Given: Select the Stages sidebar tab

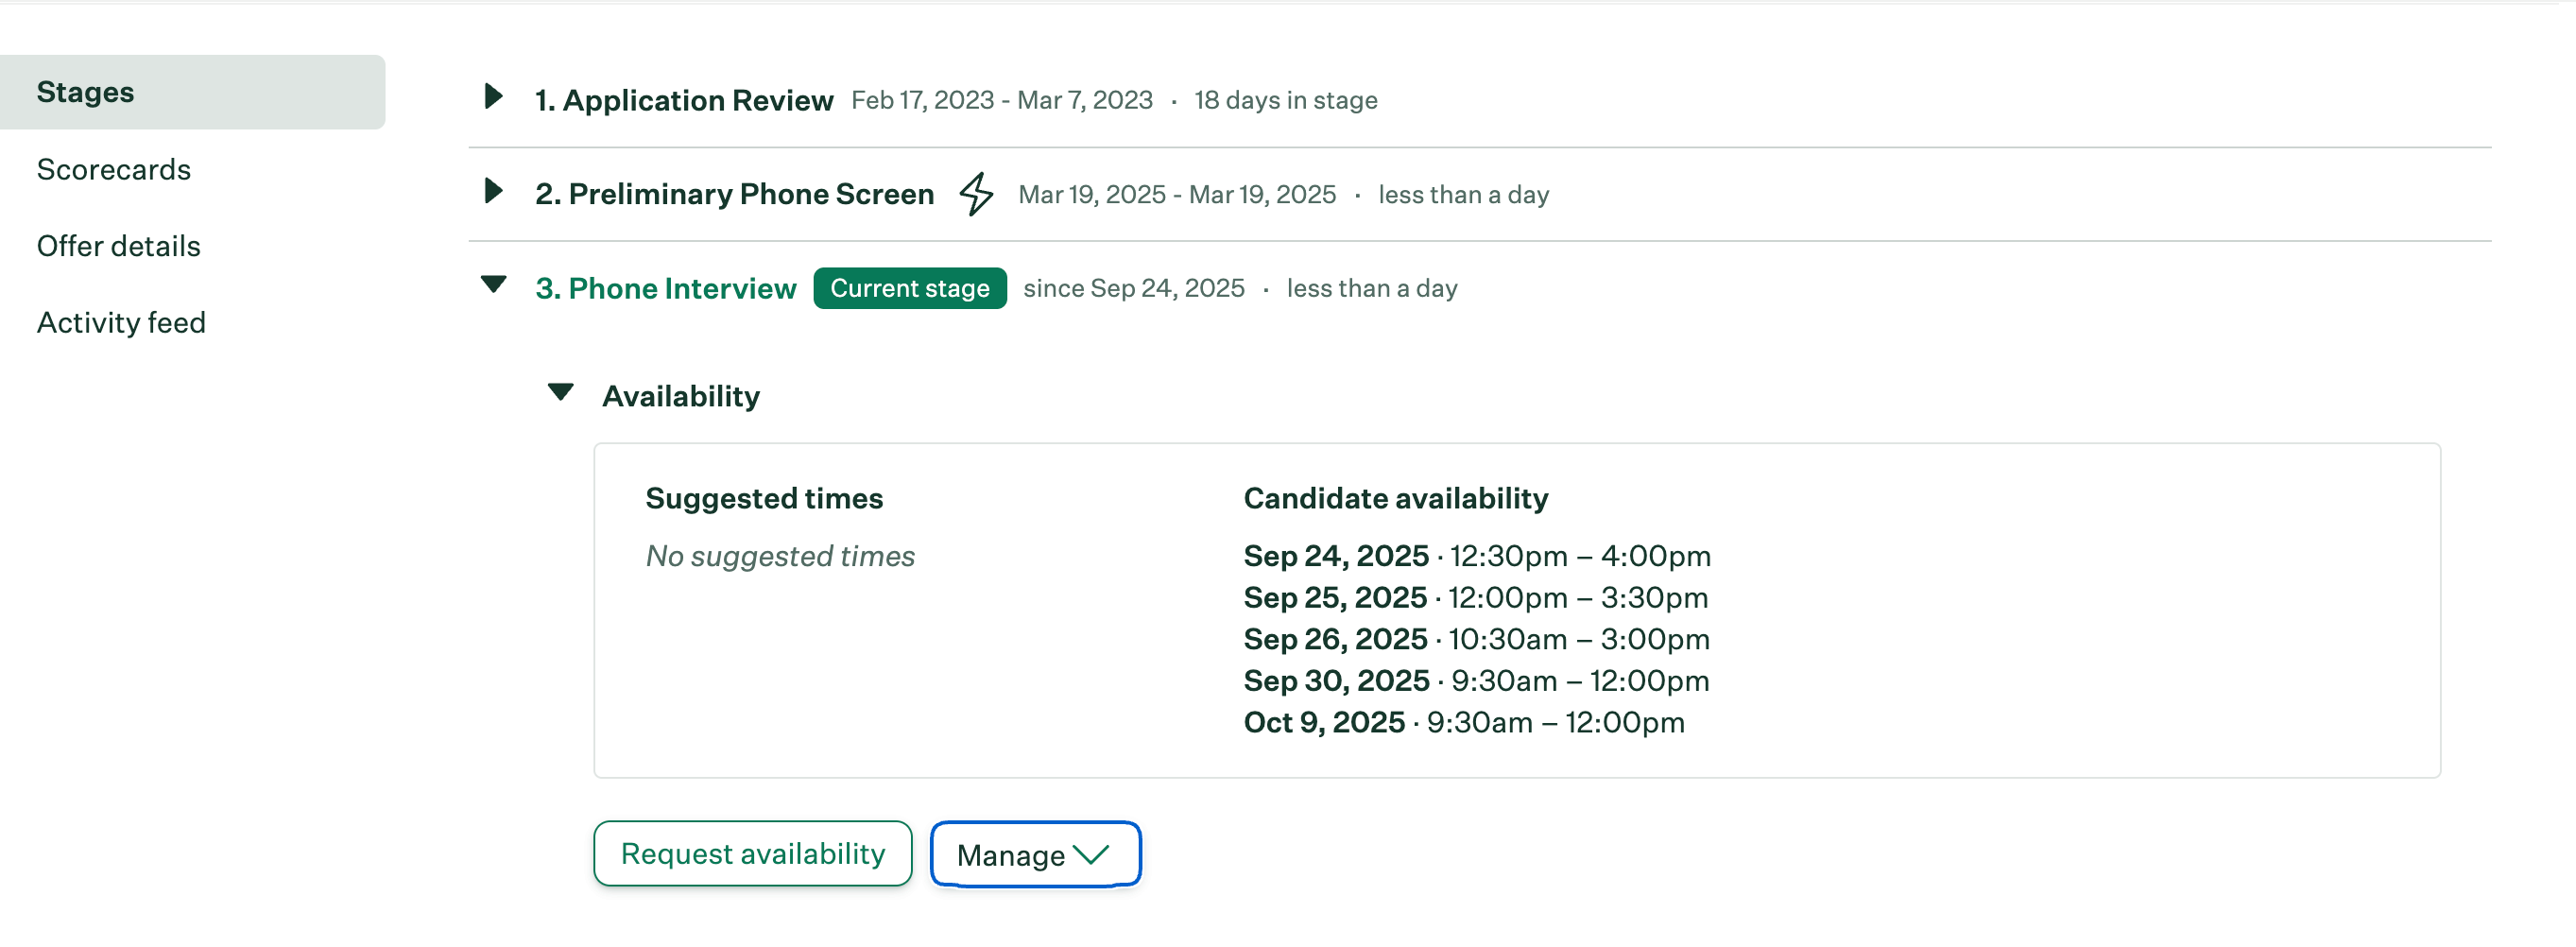Looking at the screenshot, I should coord(192,92).
